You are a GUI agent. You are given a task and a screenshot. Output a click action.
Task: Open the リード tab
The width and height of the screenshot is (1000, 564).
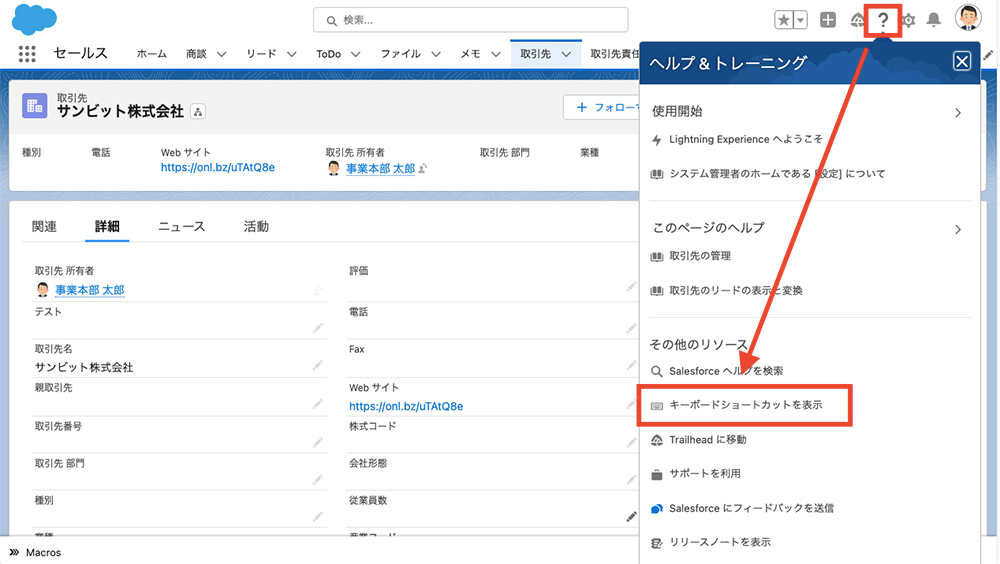[261, 54]
